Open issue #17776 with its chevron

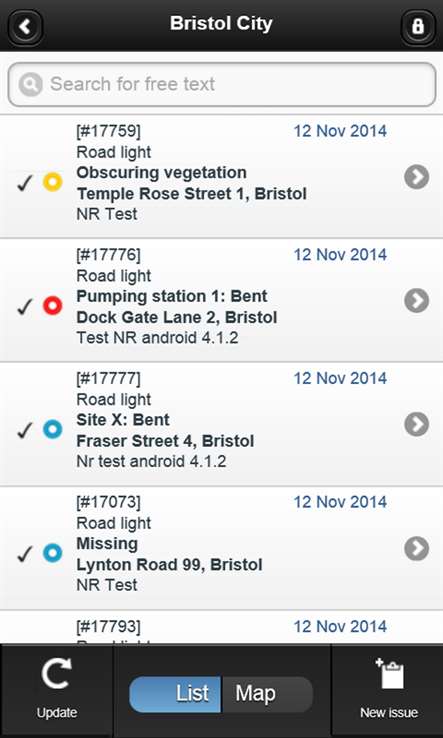(x=417, y=301)
